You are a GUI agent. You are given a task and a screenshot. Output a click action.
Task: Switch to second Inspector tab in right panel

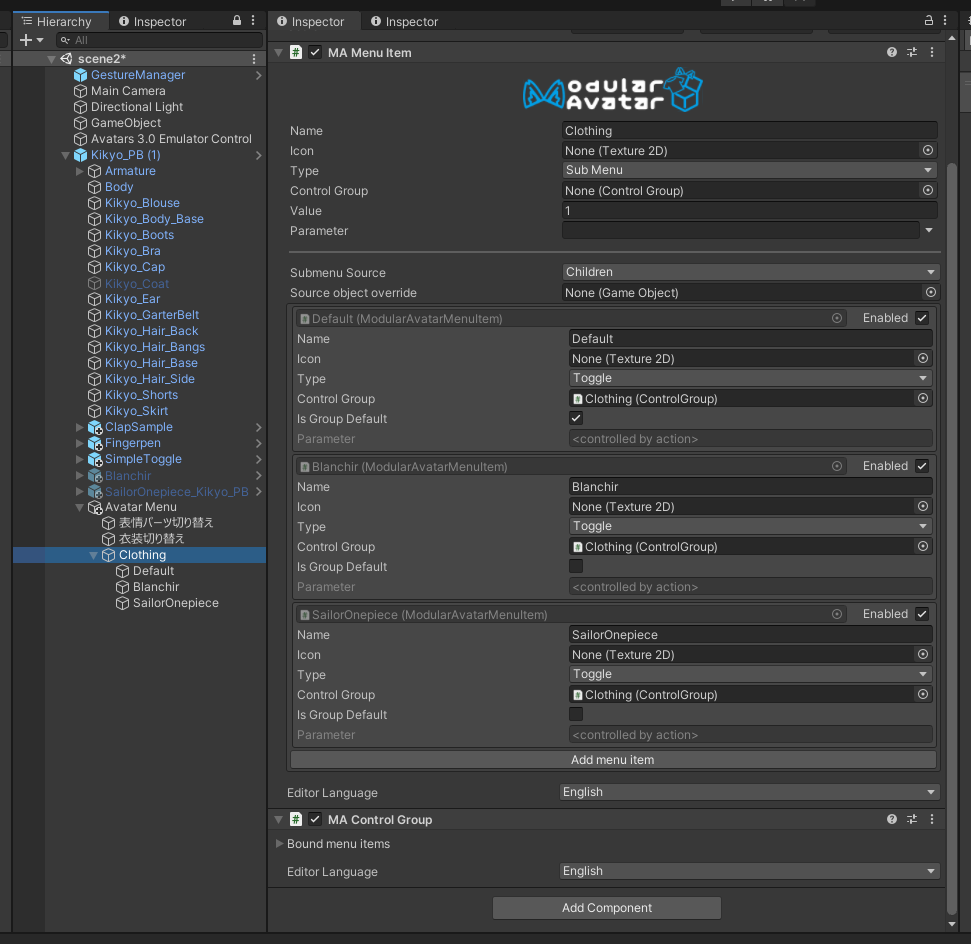405,22
